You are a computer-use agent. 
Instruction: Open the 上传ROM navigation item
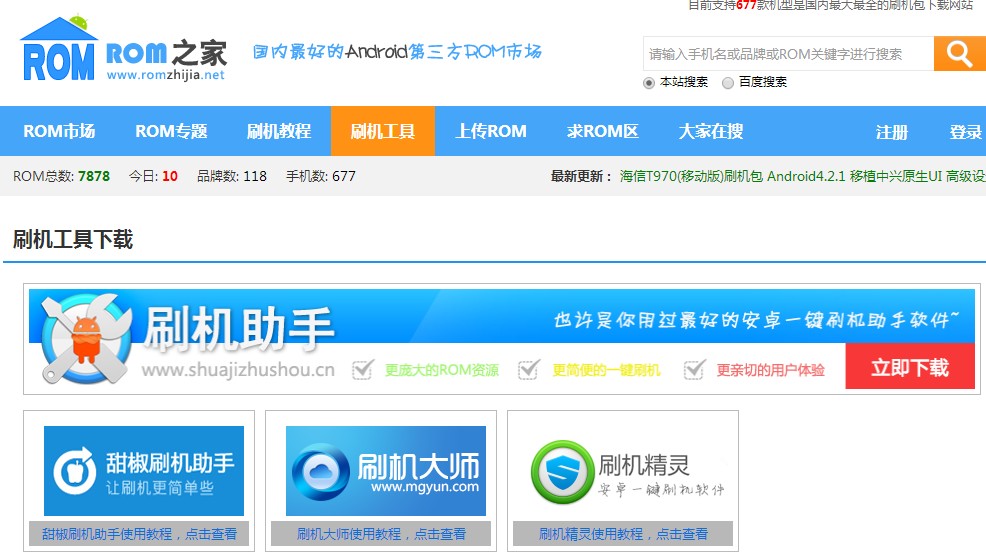(491, 131)
